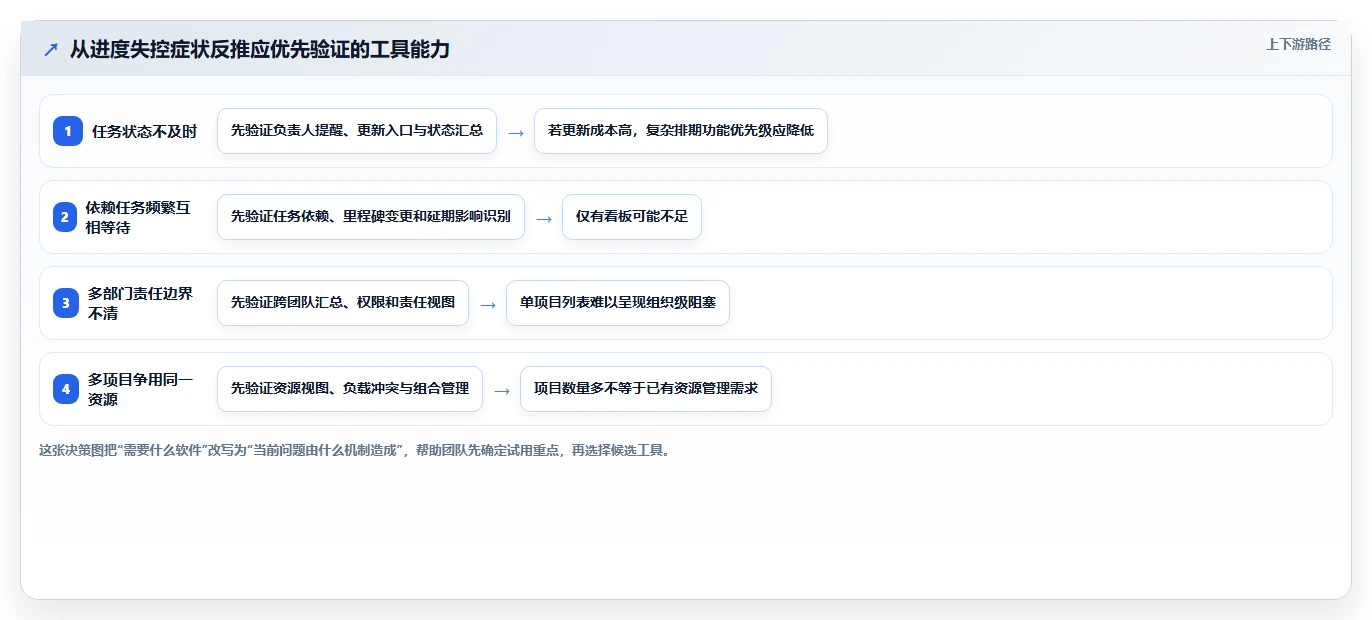Click the heading 从进度失控症状反推应优先验证的工具能力

tap(260, 49)
